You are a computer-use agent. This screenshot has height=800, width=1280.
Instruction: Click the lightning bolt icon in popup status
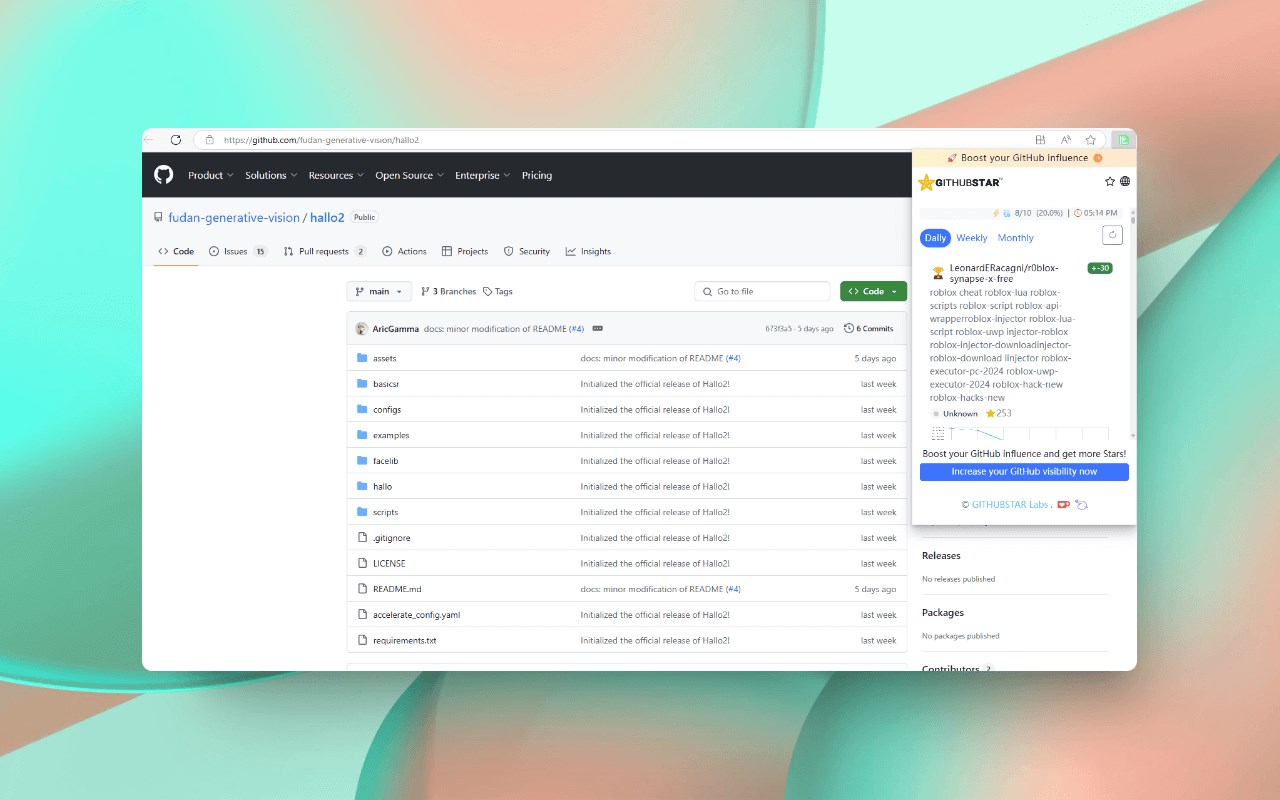(995, 213)
